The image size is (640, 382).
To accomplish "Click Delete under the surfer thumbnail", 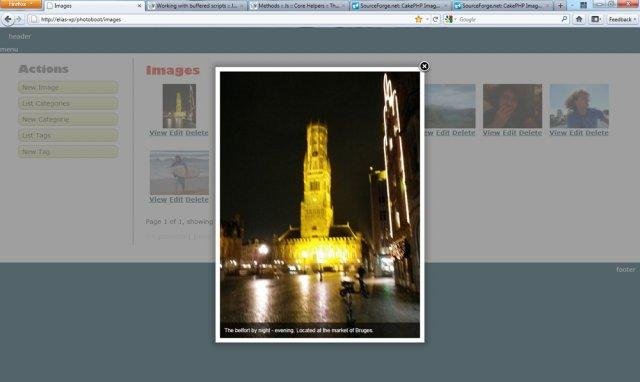I will pos(197,200).
